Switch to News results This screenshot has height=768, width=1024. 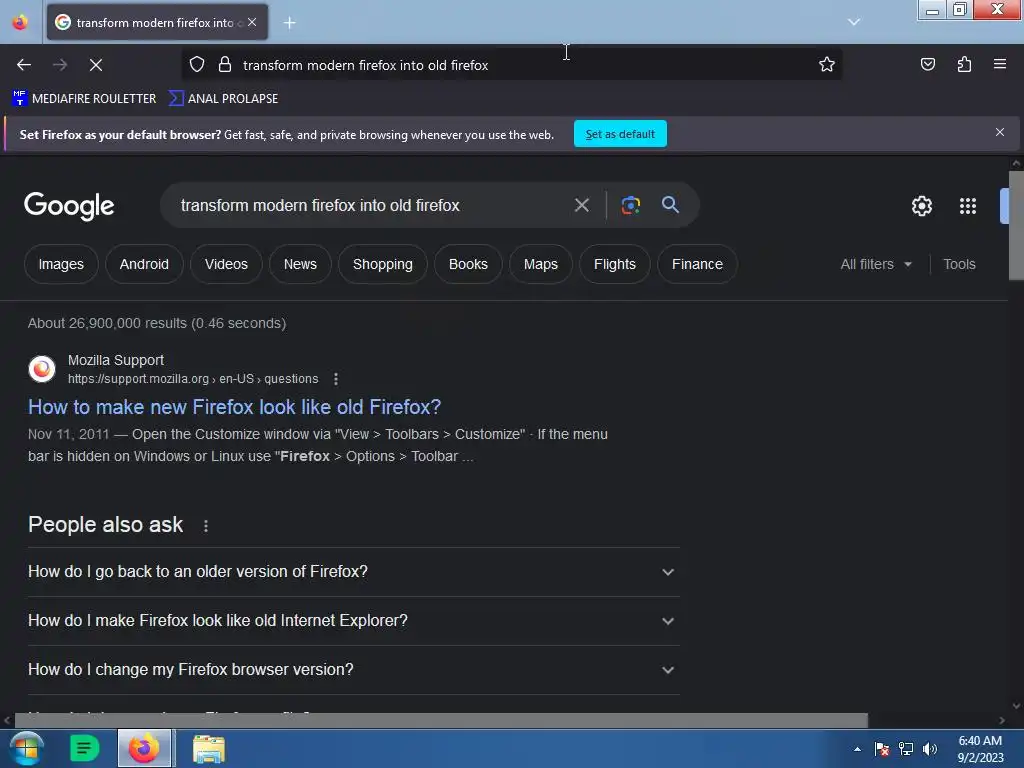300,264
